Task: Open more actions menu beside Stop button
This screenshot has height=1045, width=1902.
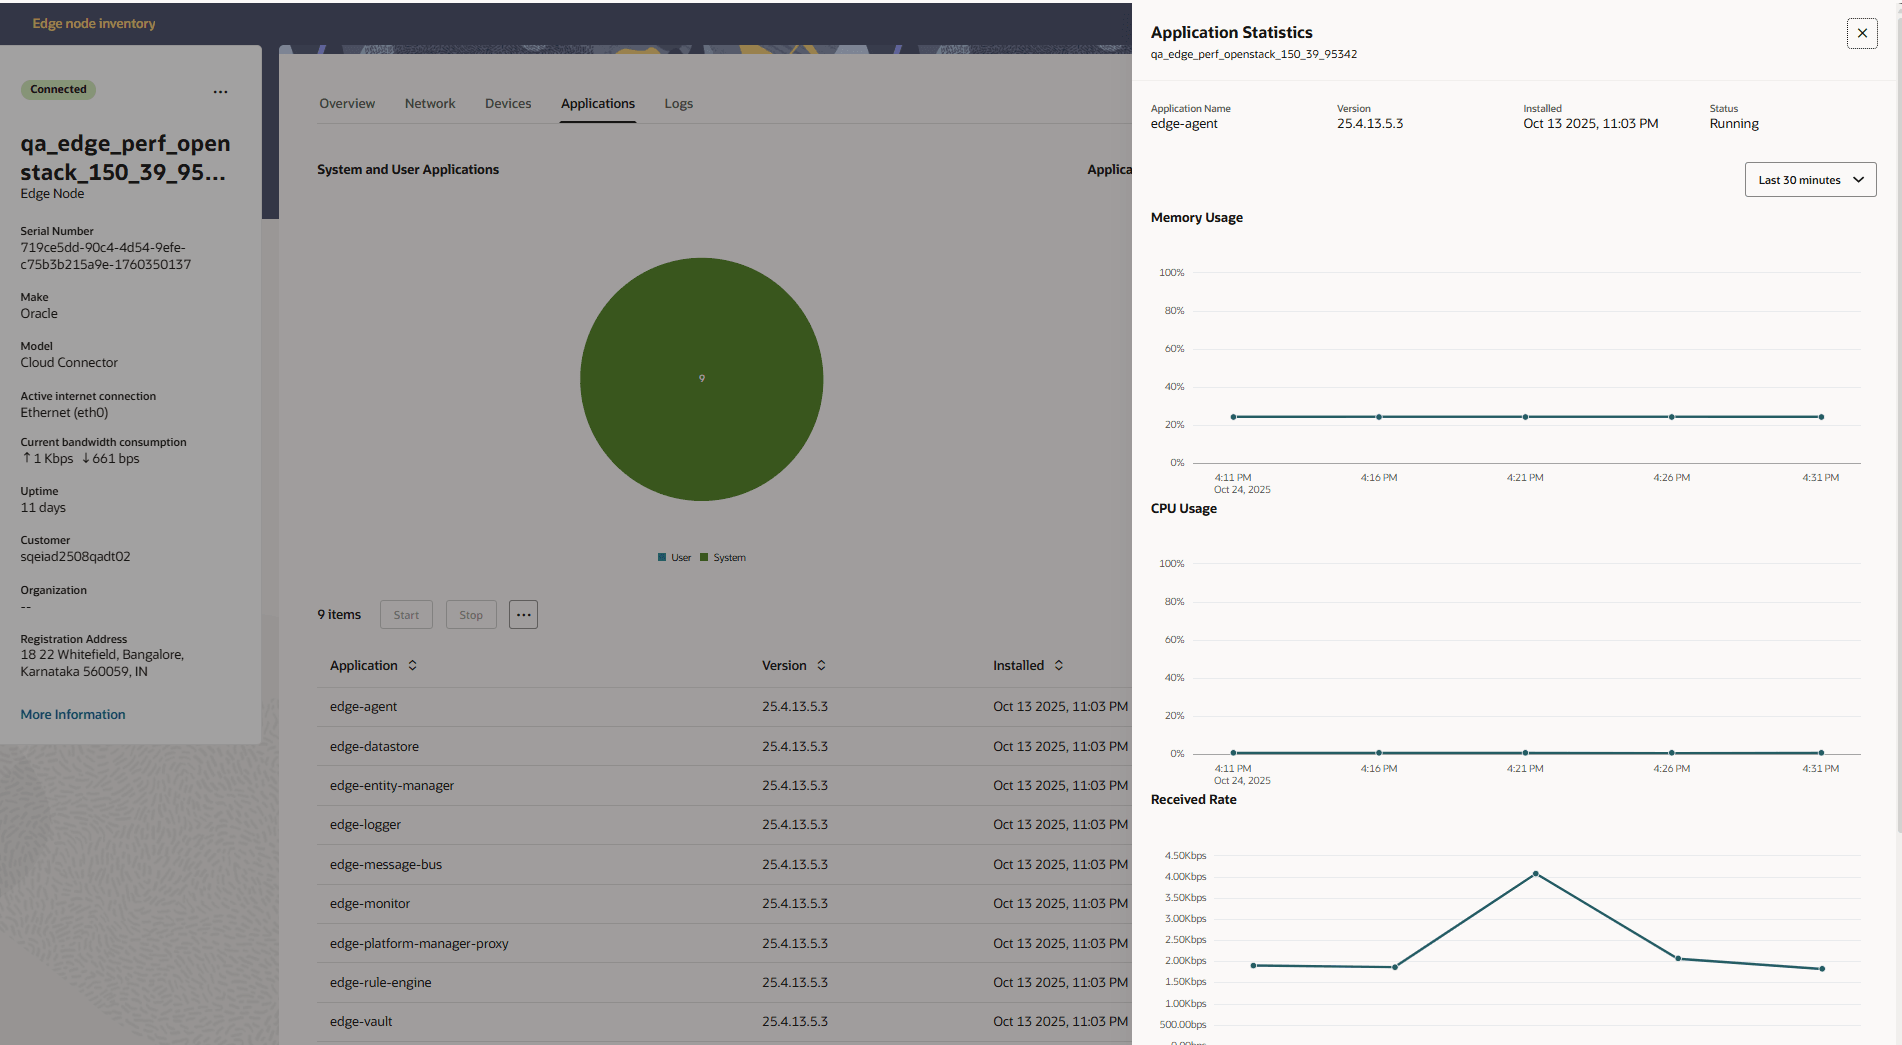Action: coord(523,614)
